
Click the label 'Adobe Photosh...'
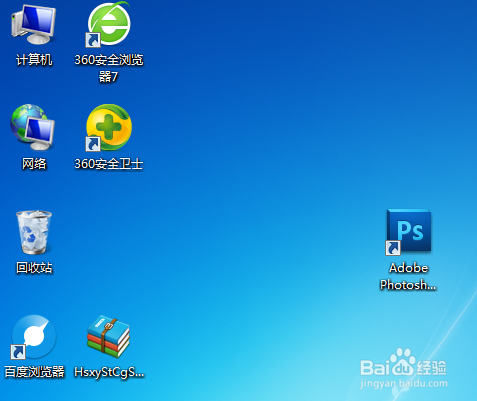(408, 276)
